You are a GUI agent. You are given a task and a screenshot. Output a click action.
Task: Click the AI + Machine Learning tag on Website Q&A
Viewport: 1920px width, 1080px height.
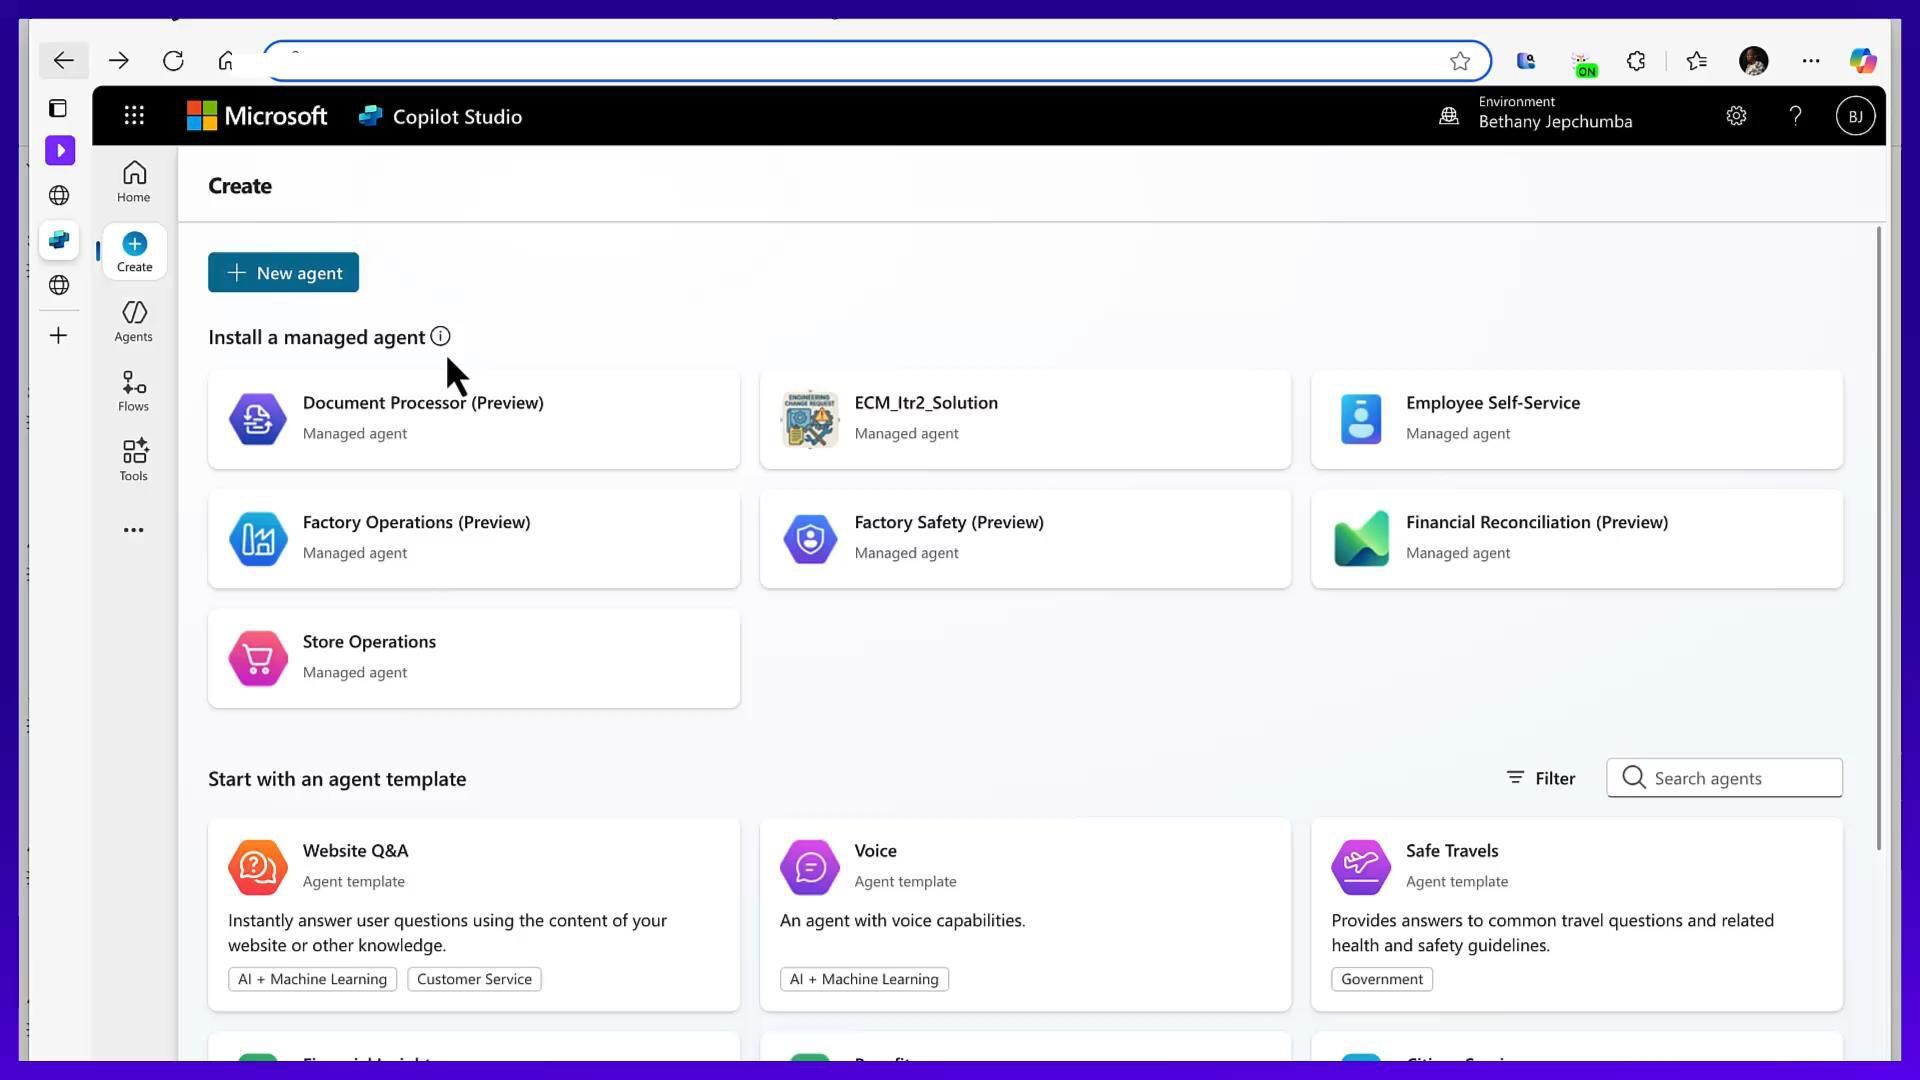(x=312, y=979)
